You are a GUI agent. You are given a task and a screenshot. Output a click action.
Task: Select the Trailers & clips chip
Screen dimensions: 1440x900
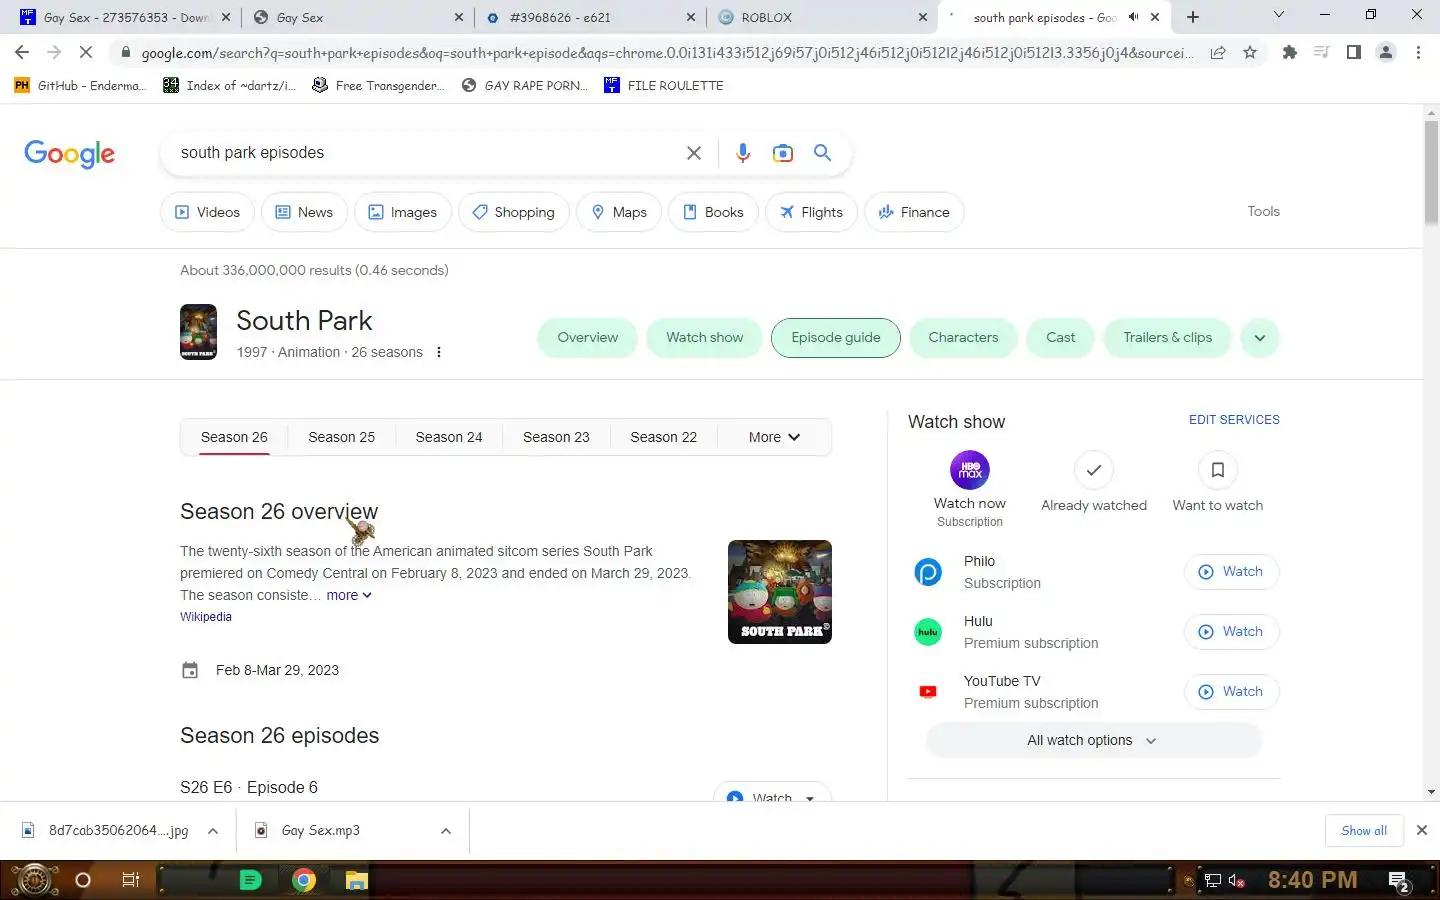pyautogui.click(x=1167, y=337)
